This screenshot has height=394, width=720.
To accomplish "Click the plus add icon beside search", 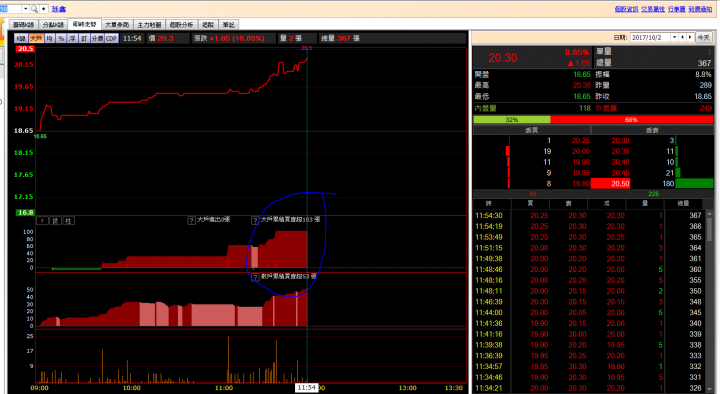I will point(44,9).
